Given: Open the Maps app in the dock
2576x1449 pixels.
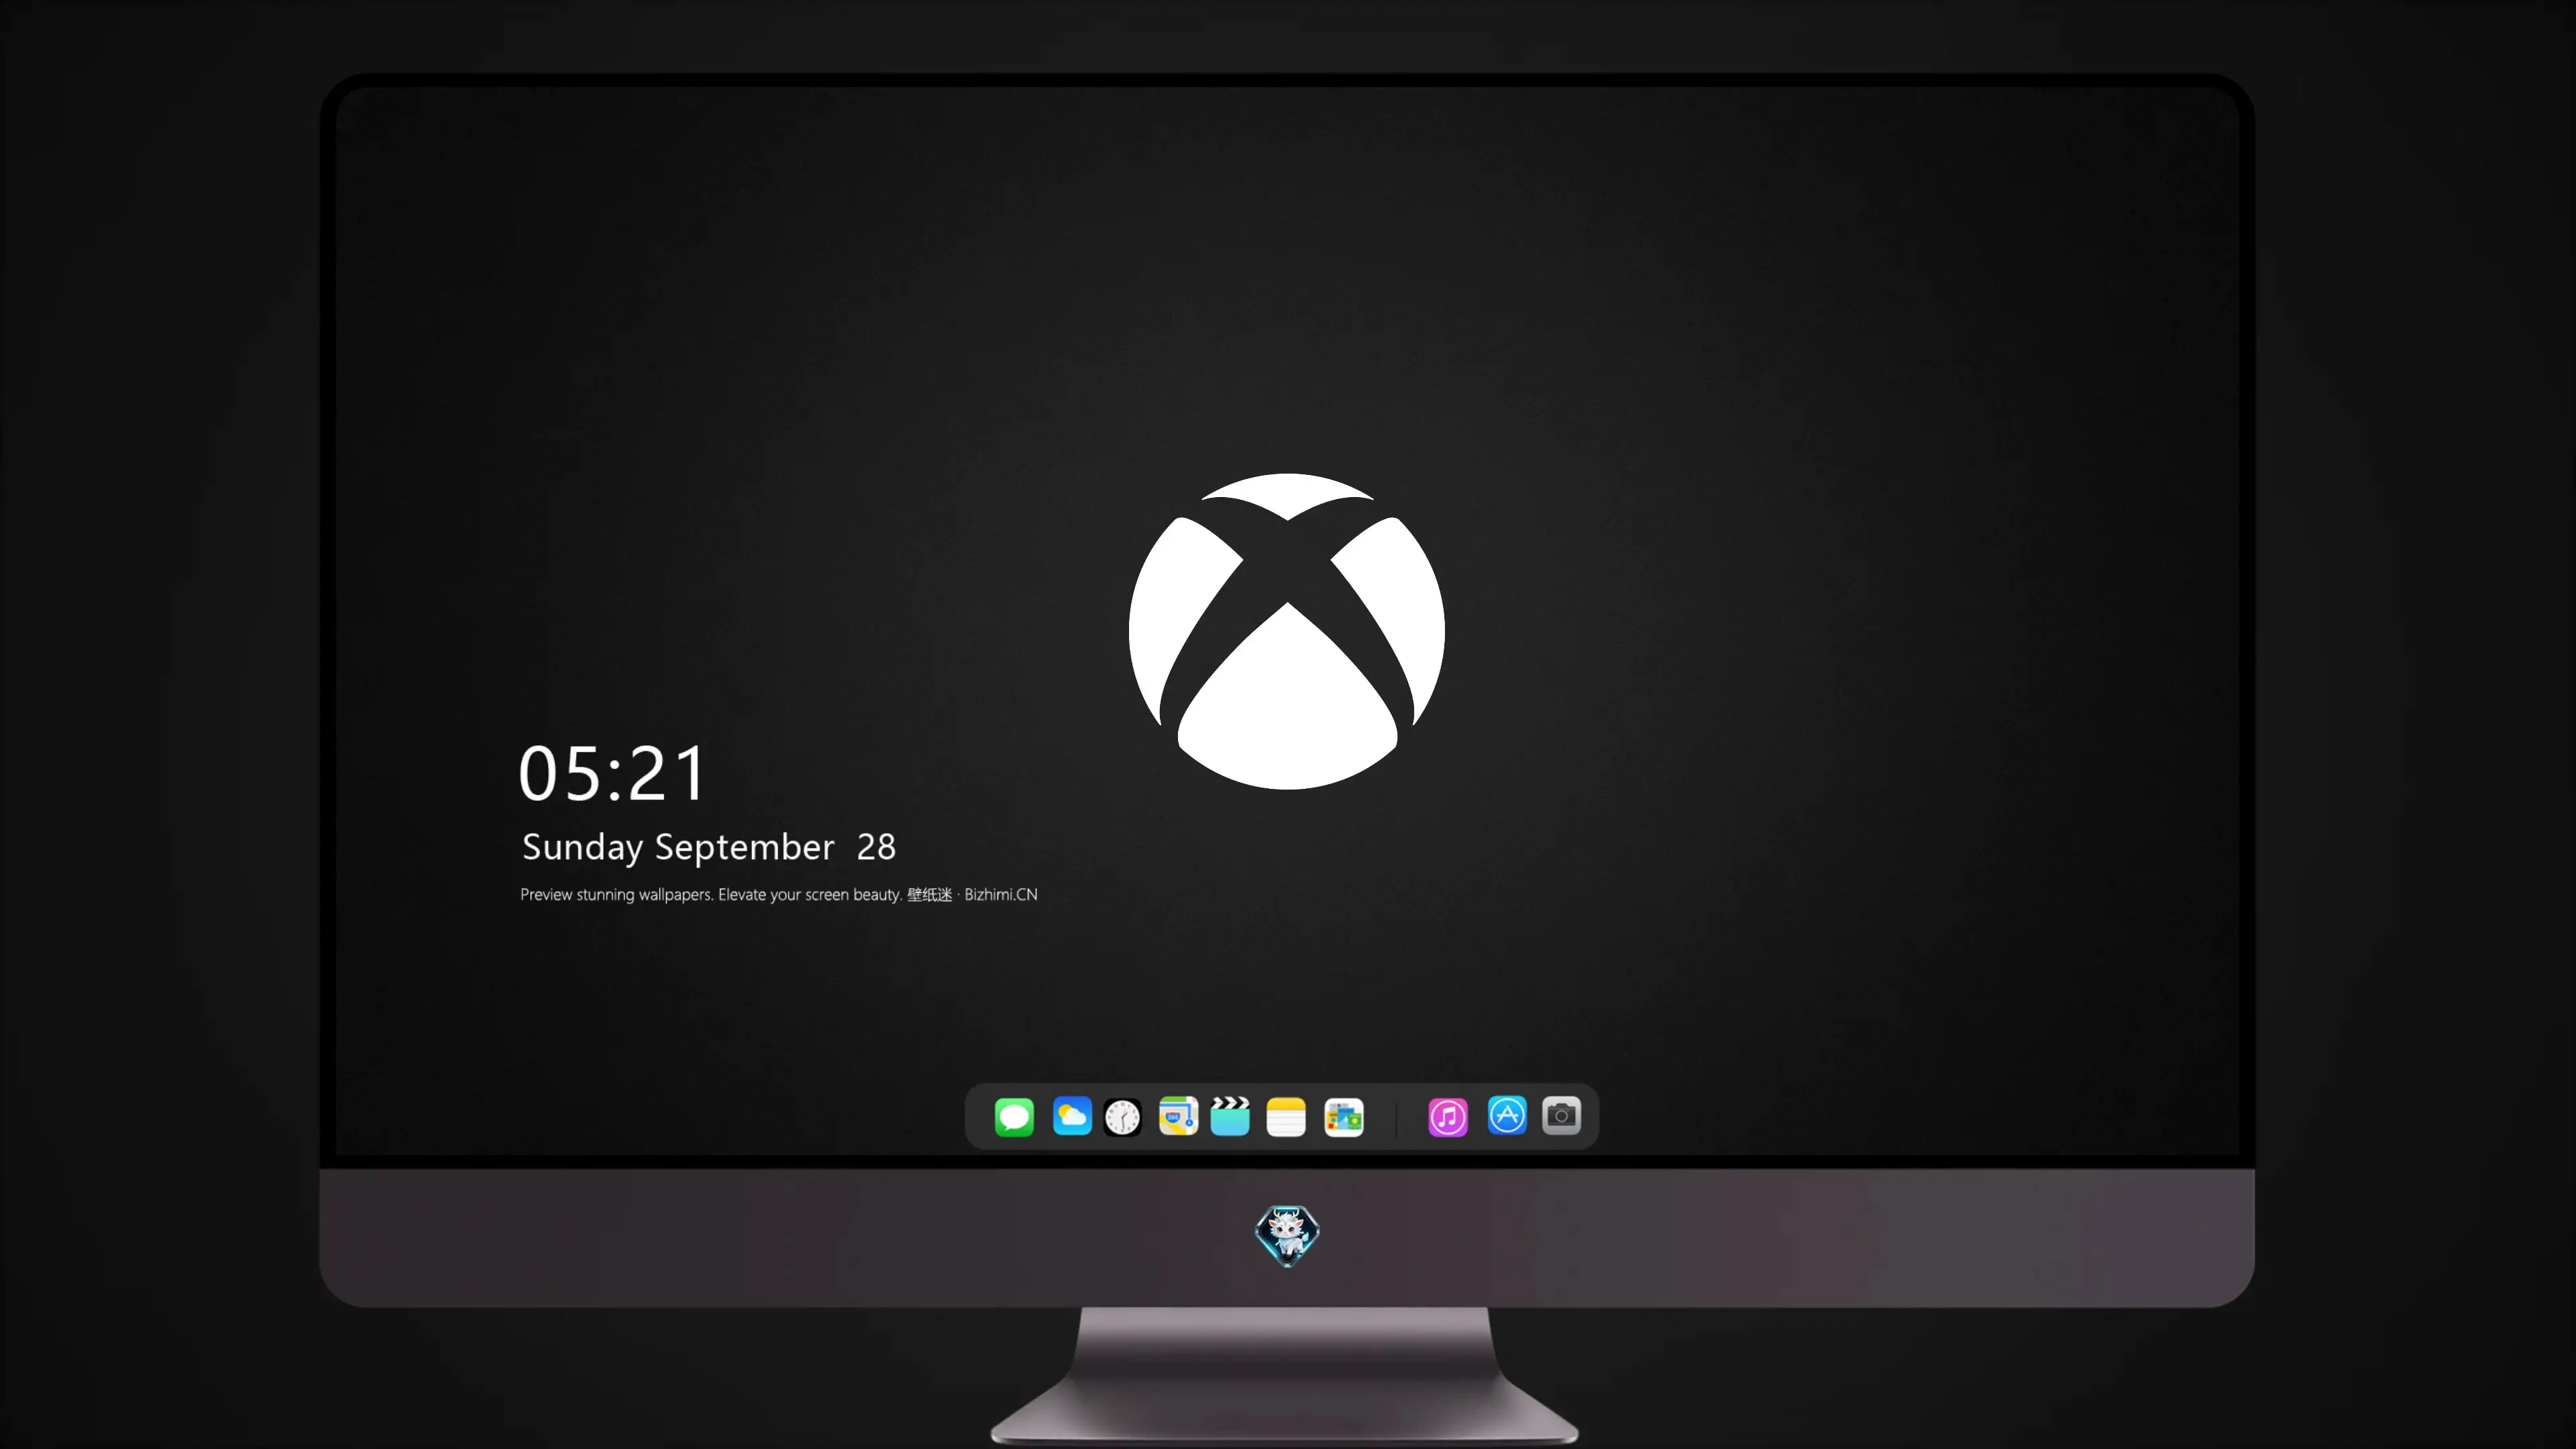Looking at the screenshot, I should [1178, 1116].
